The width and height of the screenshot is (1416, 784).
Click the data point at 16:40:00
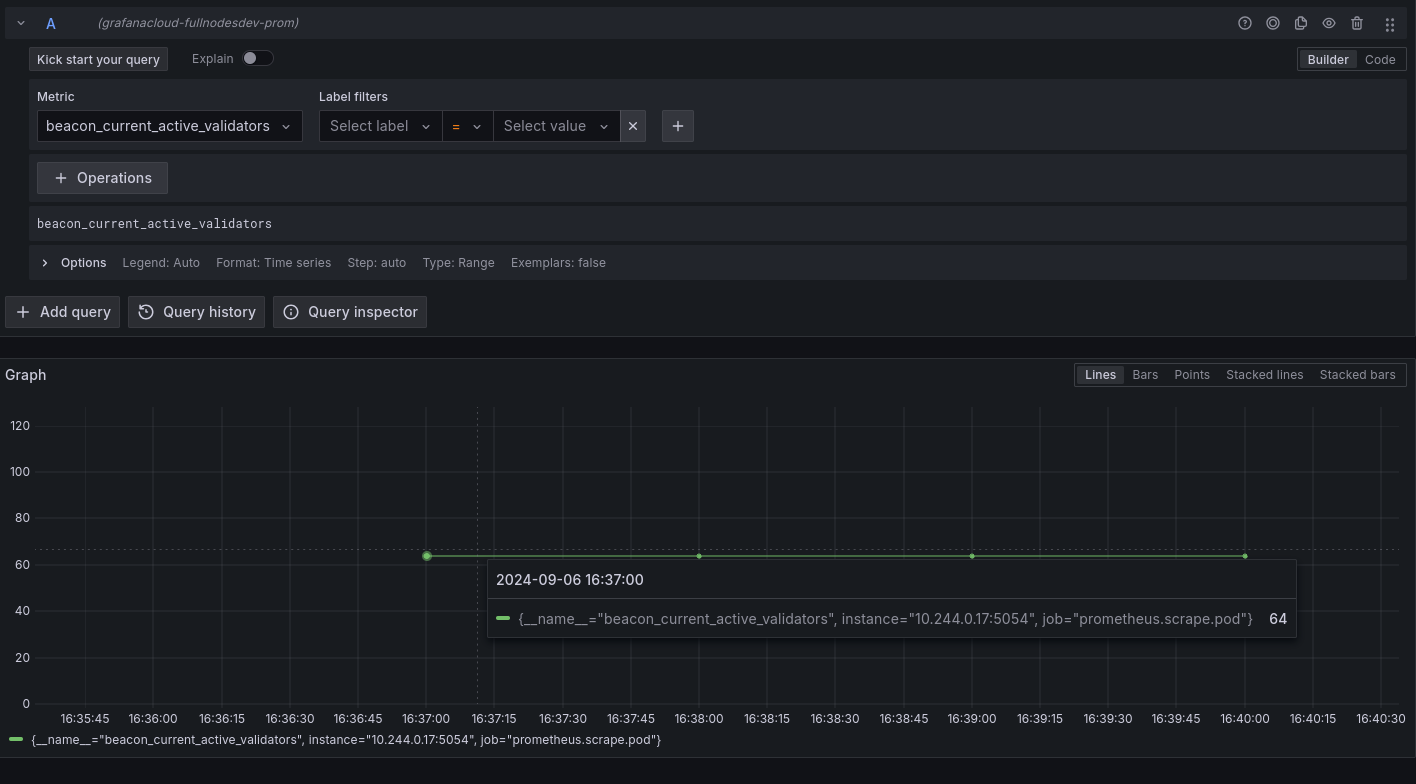pos(1245,556)
